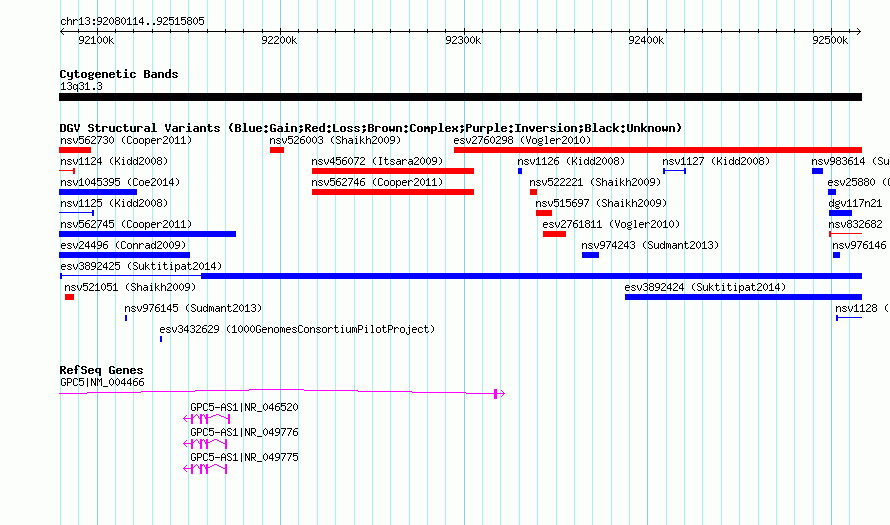Viewport: 890px width, 525px height.
Task: Open the nsv1045395 (Coe2014) blue gain bar
Action: (98, 192)
